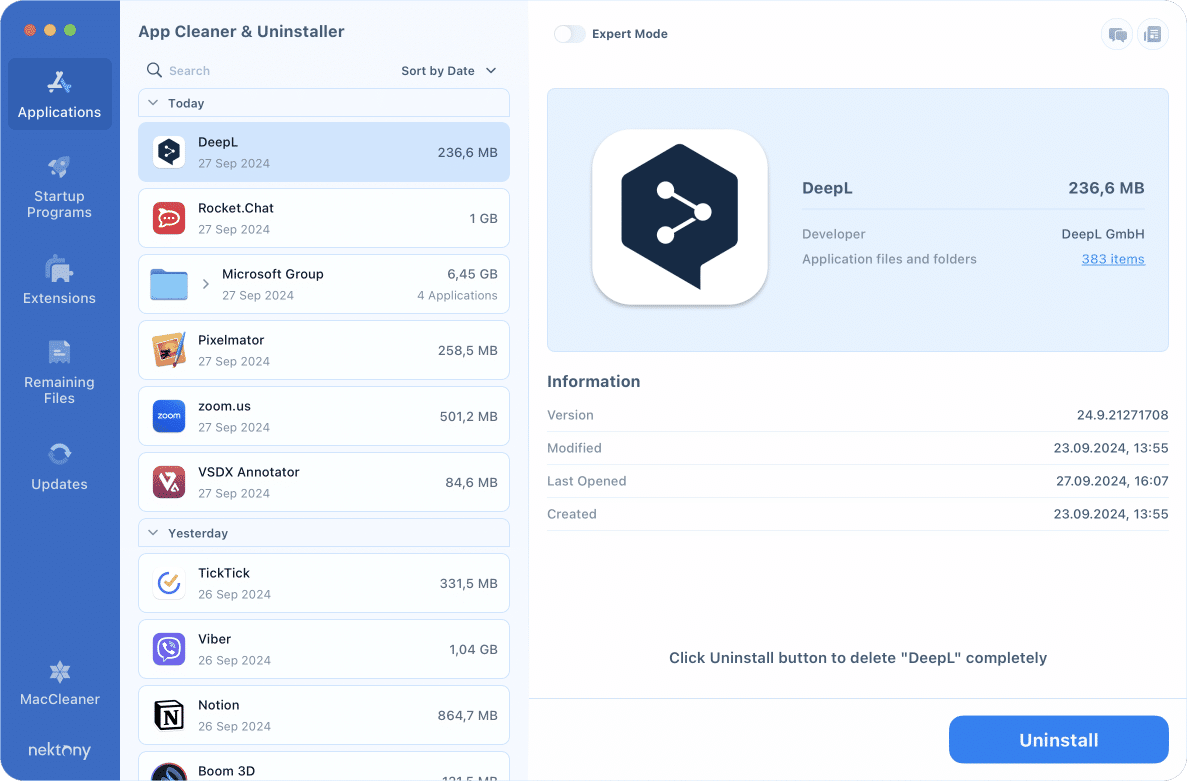Image resolution: width=1187 pixels, height=781 pixels.
Task: Select the DeepL app icon in list
Action: pos(169,152)
